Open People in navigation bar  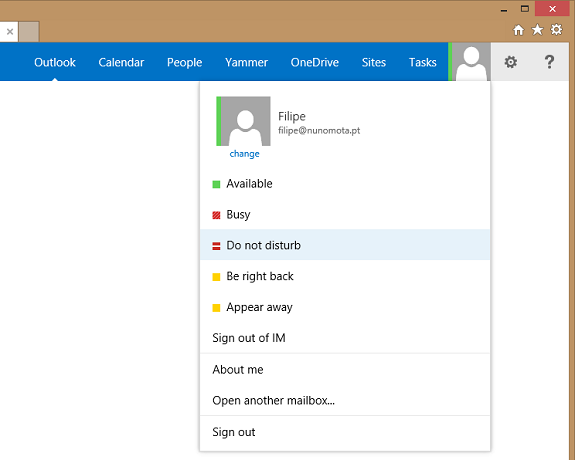[184, 62]
